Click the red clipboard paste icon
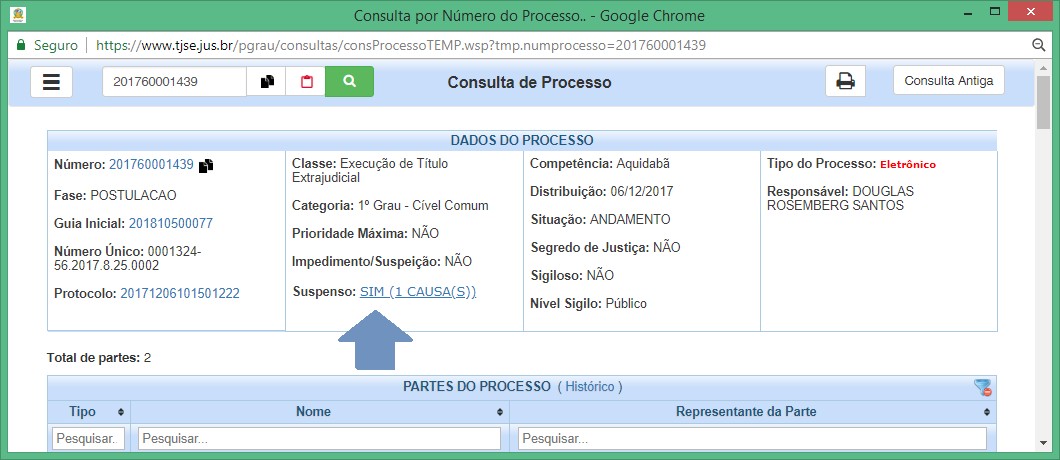The width and height of the screenshot is (1060, 460). [306, 82]
